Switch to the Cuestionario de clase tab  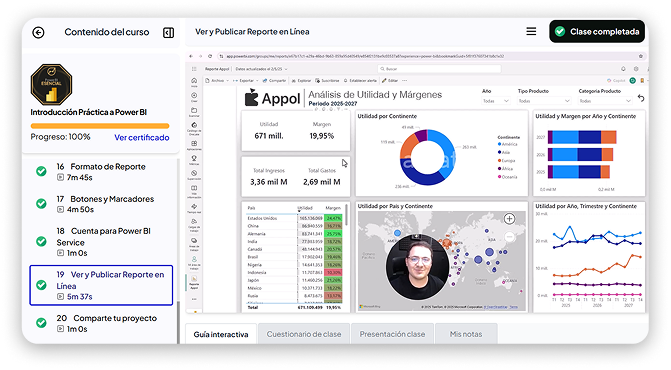click(304, 334)
